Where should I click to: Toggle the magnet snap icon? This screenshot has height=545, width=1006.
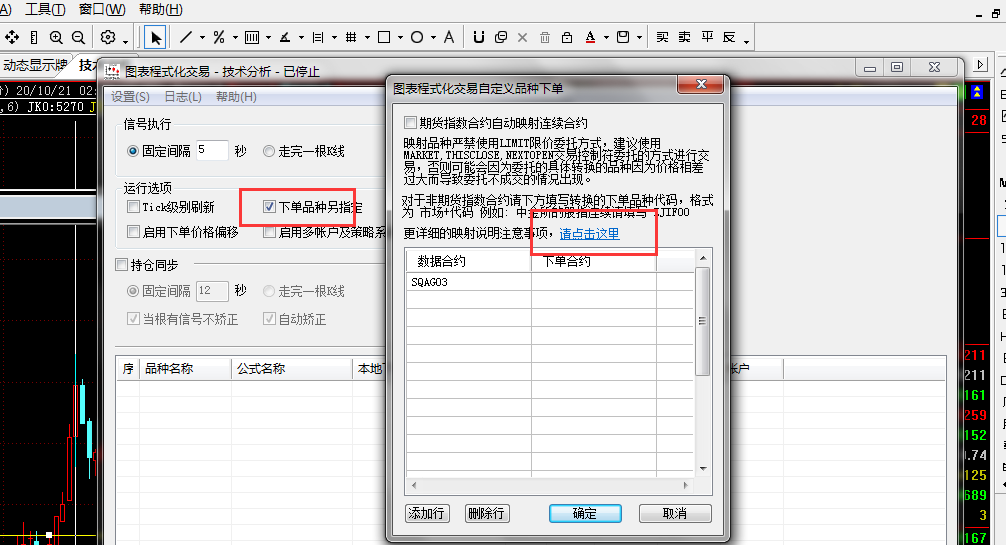point(479,37)
